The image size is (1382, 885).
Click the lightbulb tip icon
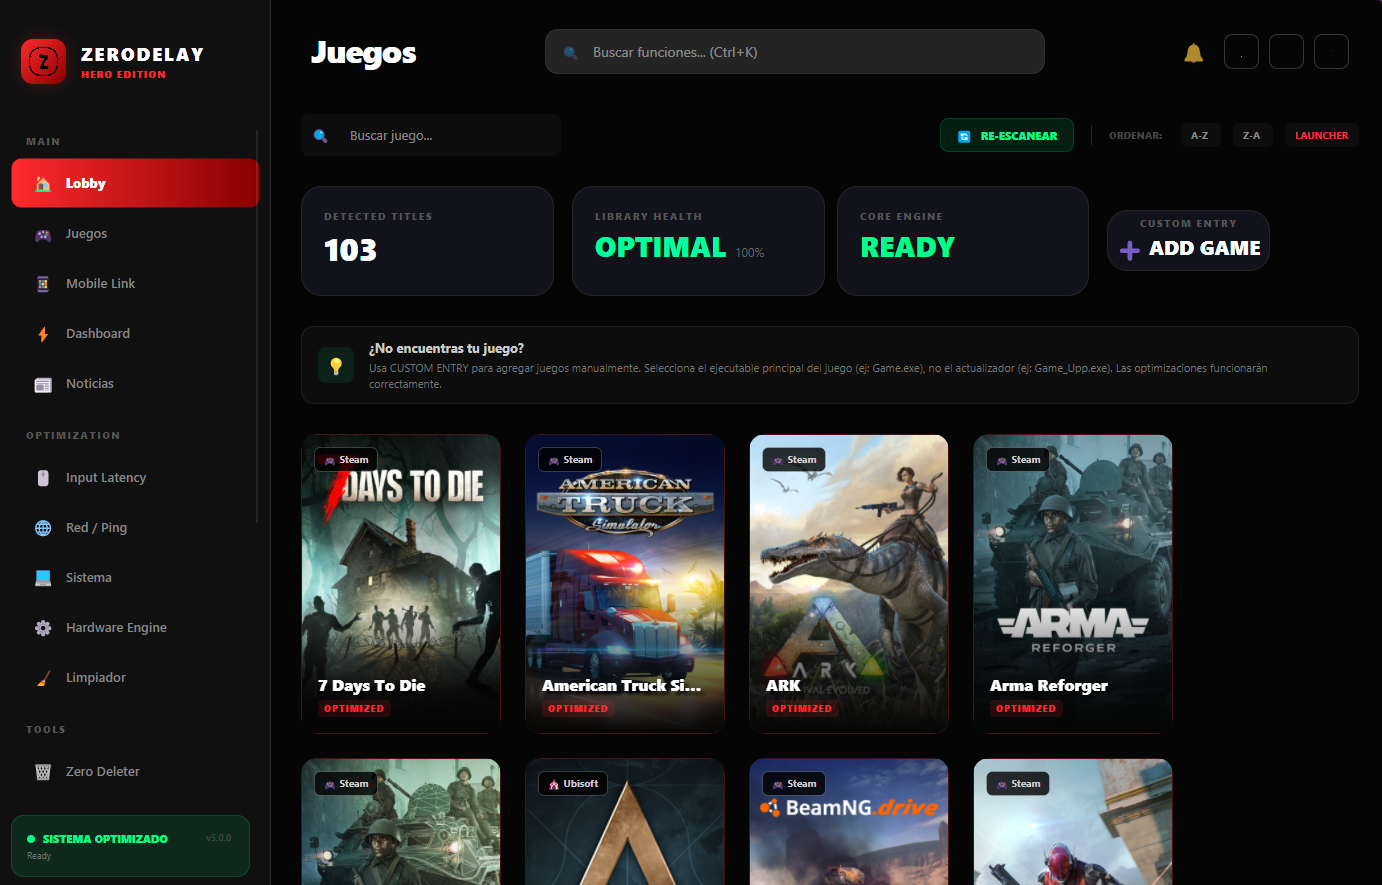[x=336, y=366]
